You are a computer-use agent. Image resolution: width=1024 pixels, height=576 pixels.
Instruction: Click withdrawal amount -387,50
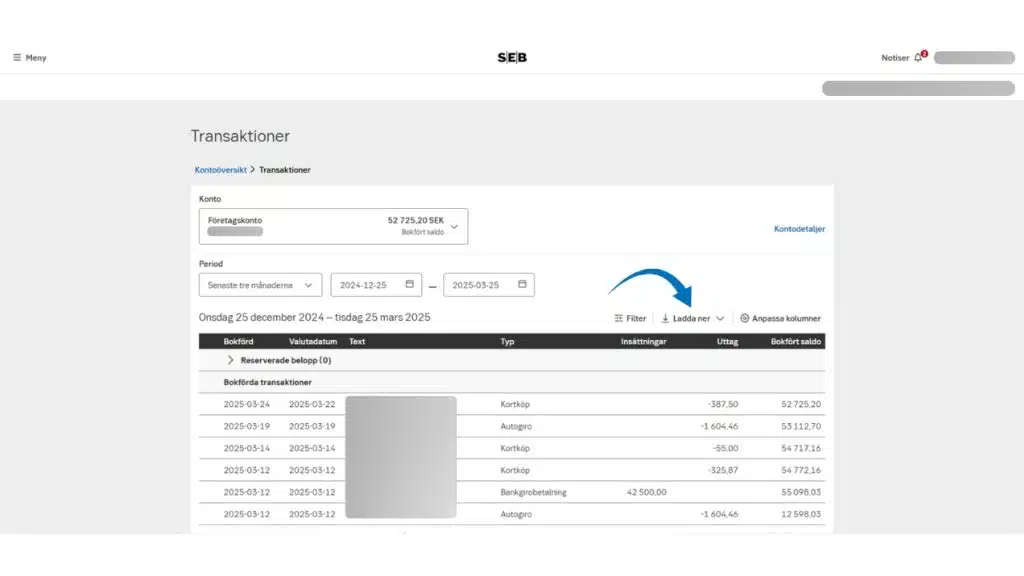tap(723, 404)
